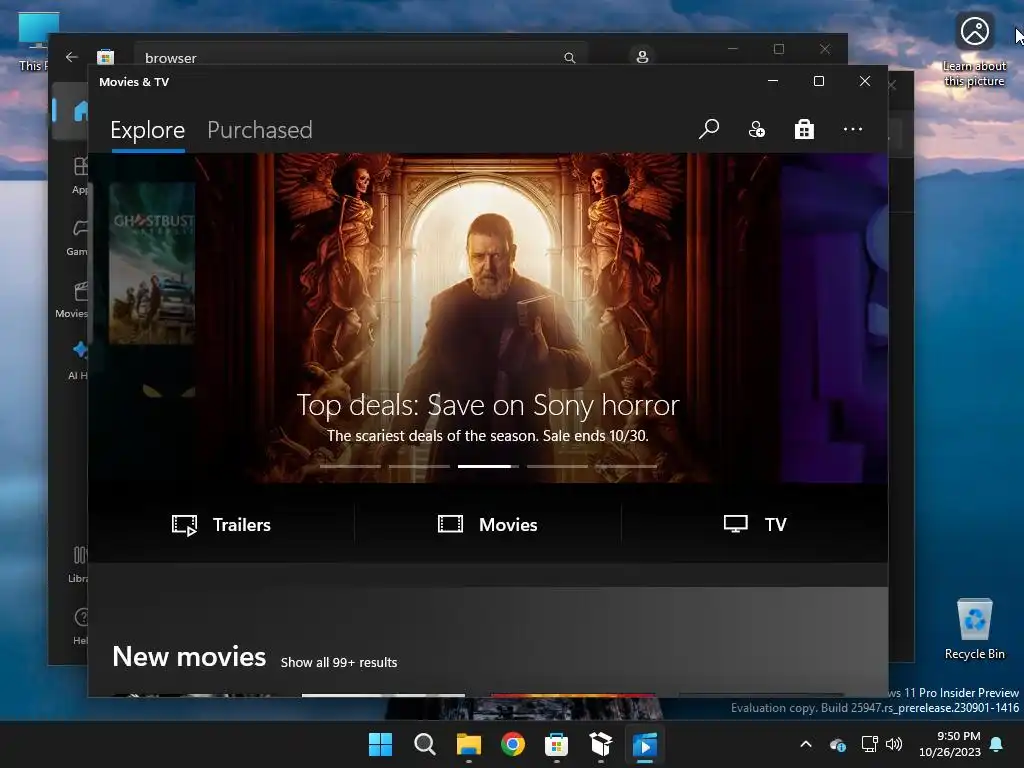Open Microsoft Store from taskbar

[556, 744]
